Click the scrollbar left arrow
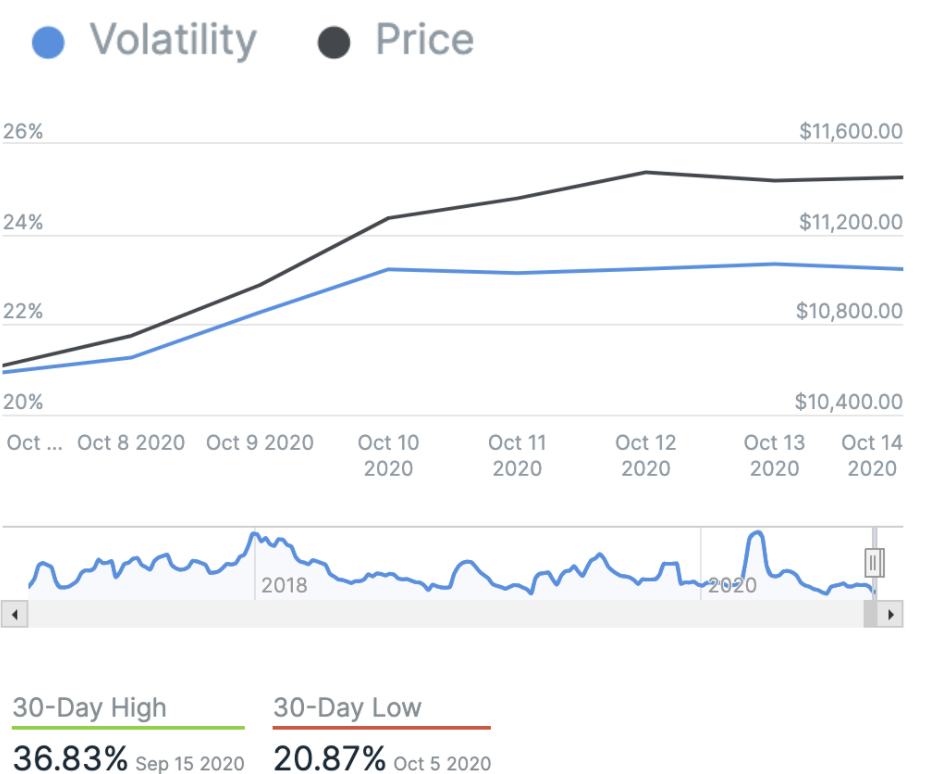Image resolution: width=934 pixels, height=774 pixels. (x=14, y=614)
